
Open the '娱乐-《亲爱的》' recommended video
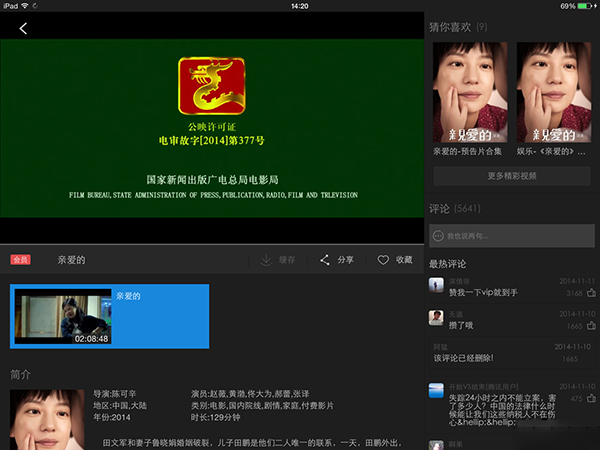coord(553,97)
